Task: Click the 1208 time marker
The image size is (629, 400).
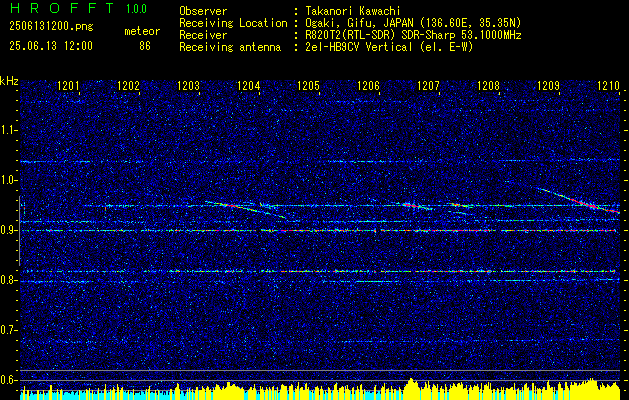Action: coord(488,86)
